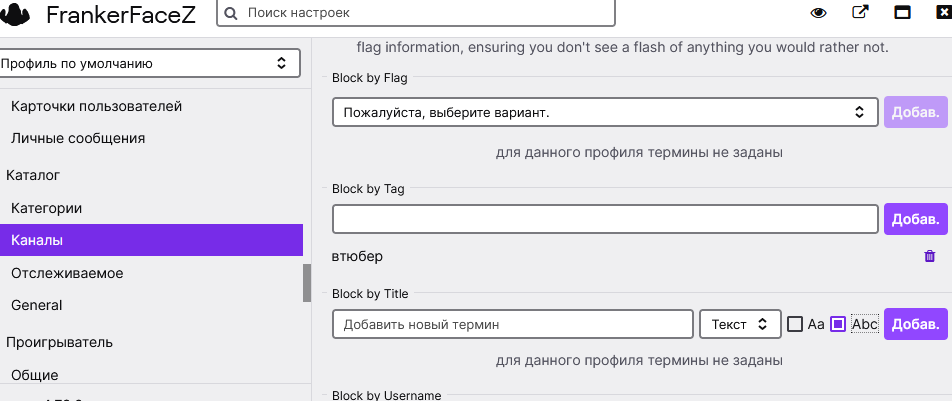The width and height of the screenshot is (952, 401).
Task: Delete the втюбер tag with the trash icon
Action: pyautogui.click(x=930, y=257)
